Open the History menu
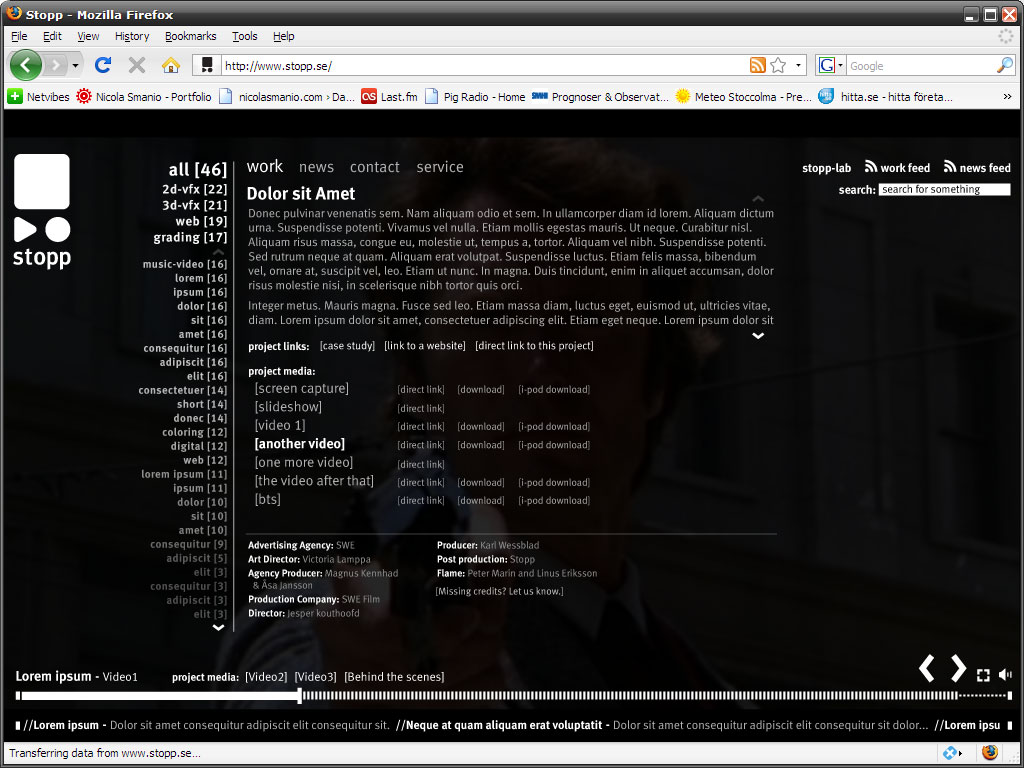Screen dimensions: 1024x768 (x=132, y=37)
